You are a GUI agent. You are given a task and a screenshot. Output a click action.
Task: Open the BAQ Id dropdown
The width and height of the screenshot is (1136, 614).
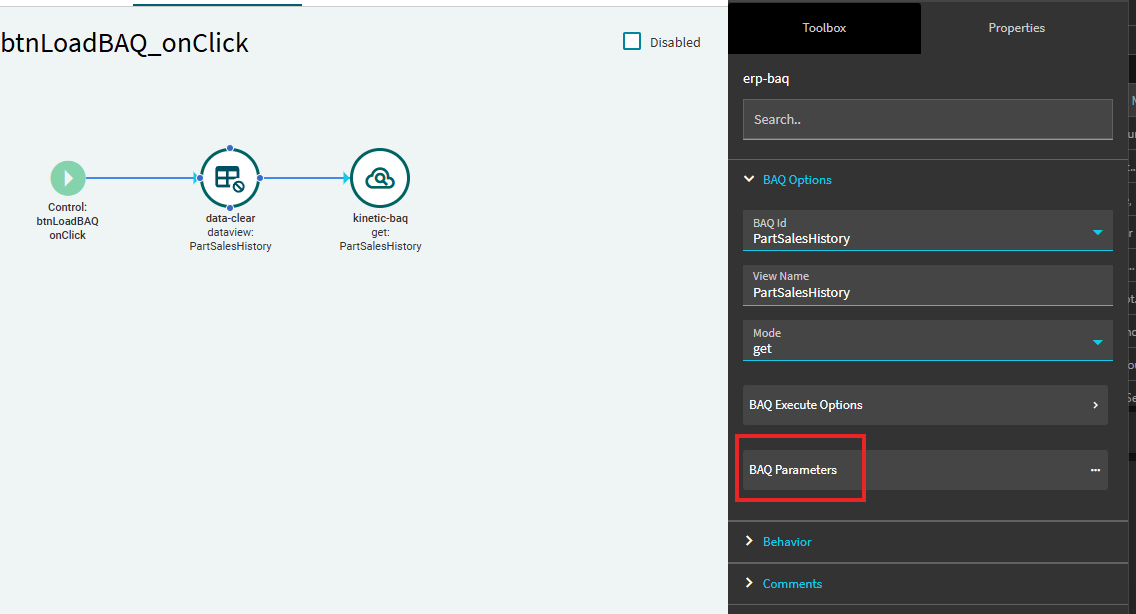pos(927,231)
